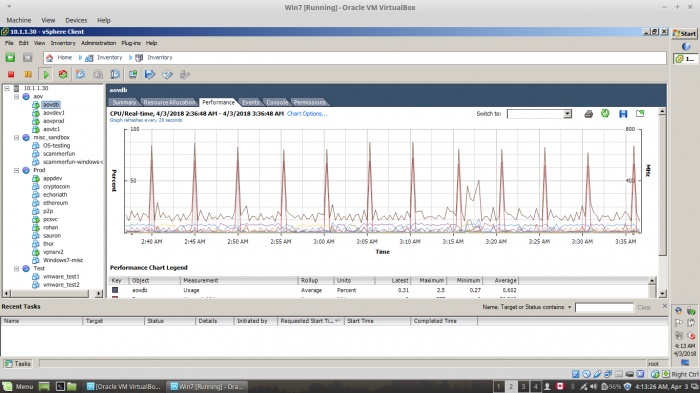Image resolution: width=700 pixels, height=393 pixels.
Task: Open the Resource Allocation tab
Action: pyautogui.click(x=169, y=102)
